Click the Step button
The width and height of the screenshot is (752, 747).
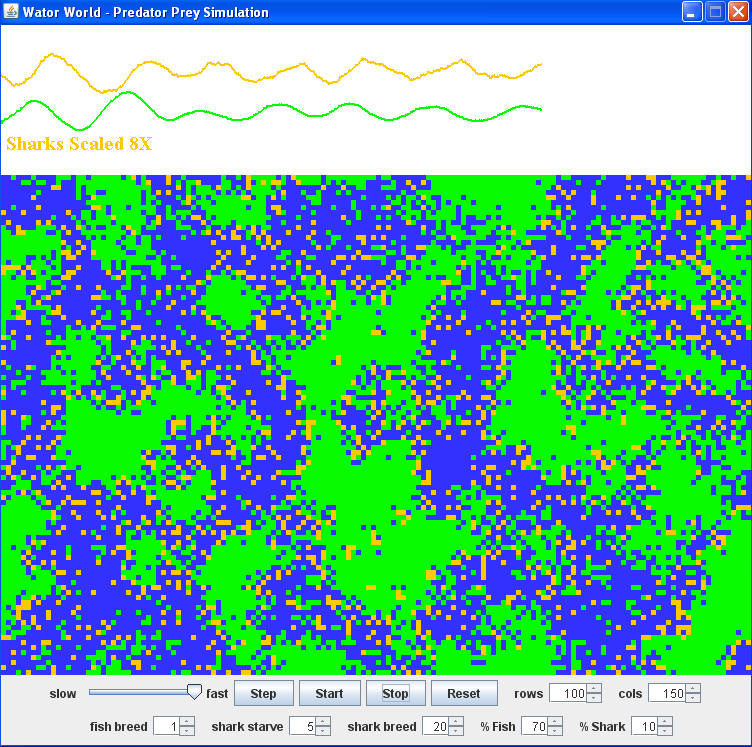tap(263, 693)
